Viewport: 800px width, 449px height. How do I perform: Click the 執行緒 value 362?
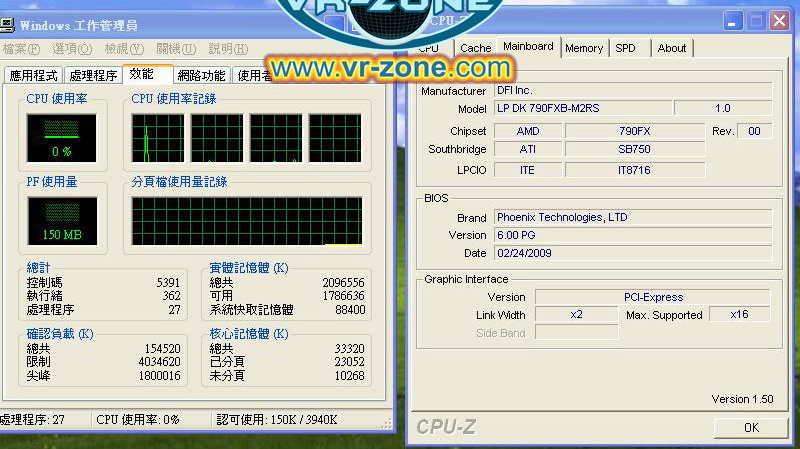coord(171,296)
